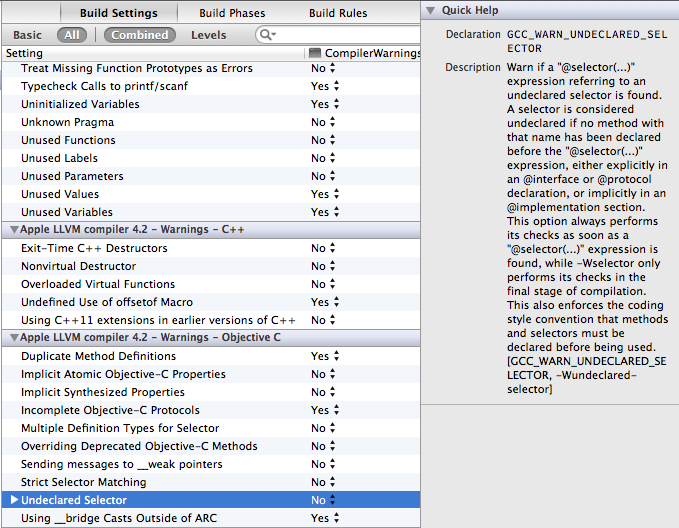Select the Build Settings tab
679x528 pixels.
[119, 13]
